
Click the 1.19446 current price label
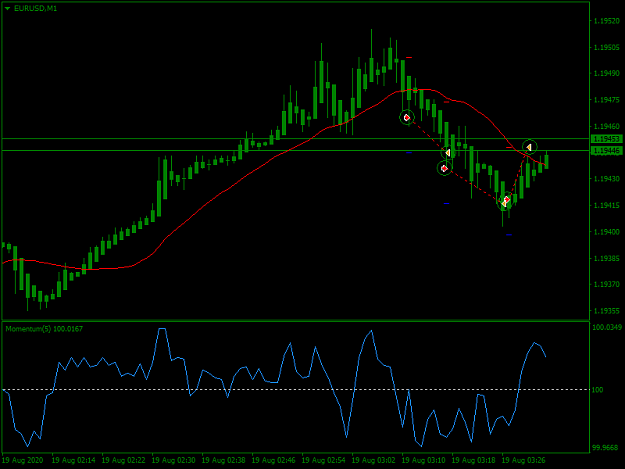(x=607, y=151)
